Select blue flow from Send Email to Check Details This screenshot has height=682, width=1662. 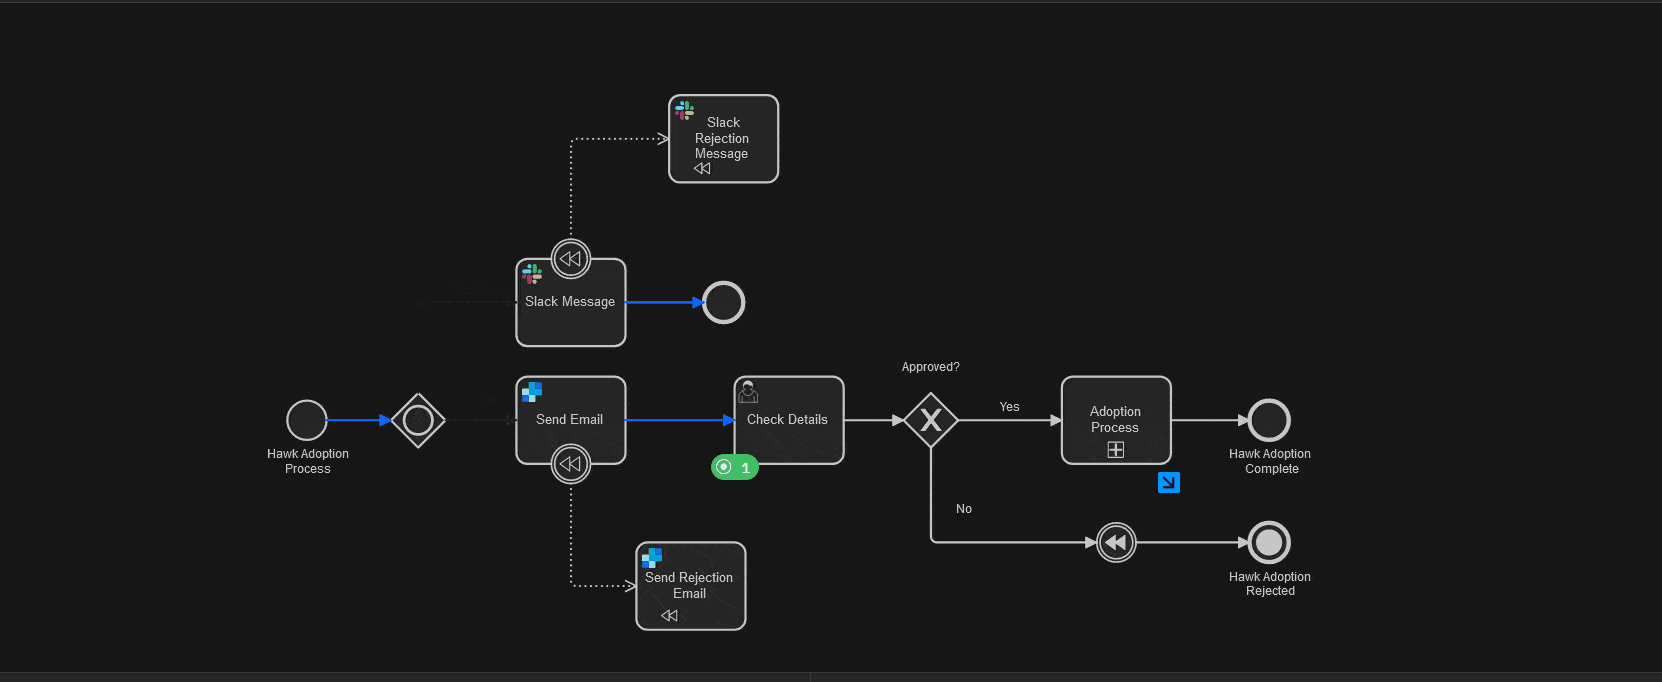(680, 420)
